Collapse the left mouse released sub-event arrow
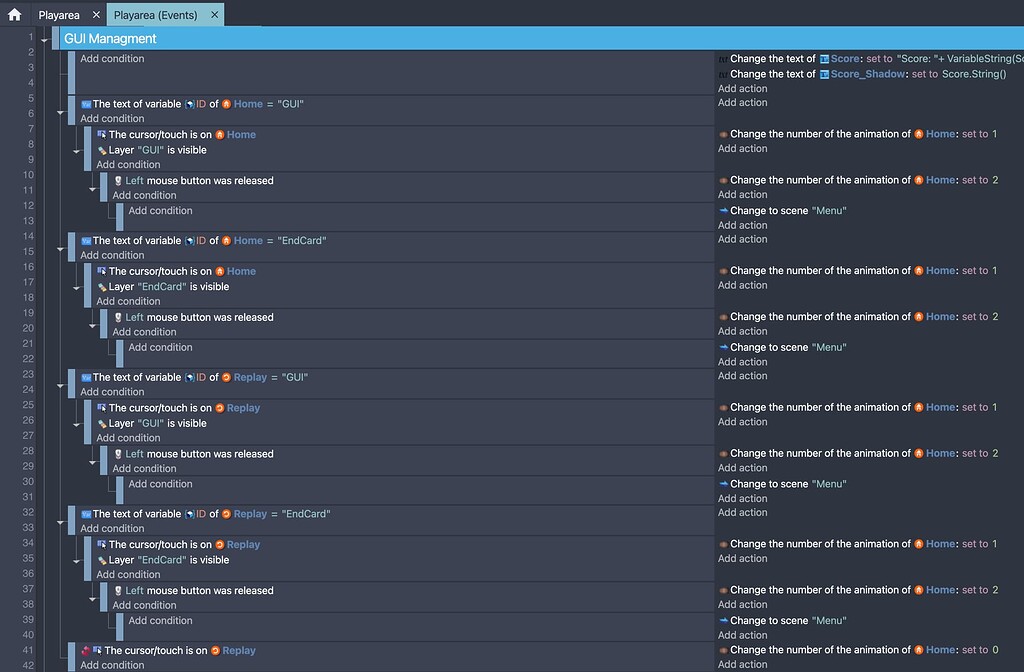This screenshot has height=672, width=1024. click(x=93, y=187)
